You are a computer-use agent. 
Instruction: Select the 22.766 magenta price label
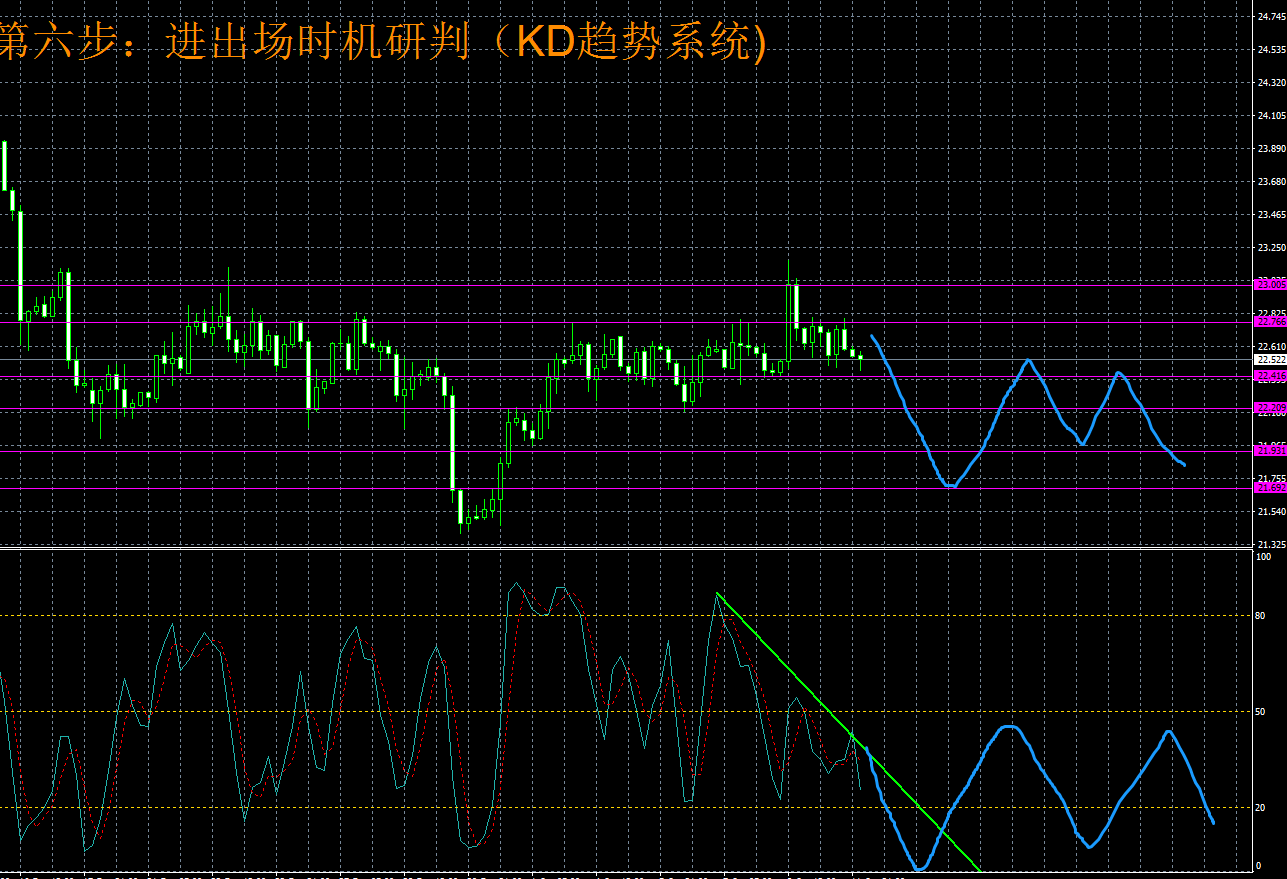(1270, 322)
